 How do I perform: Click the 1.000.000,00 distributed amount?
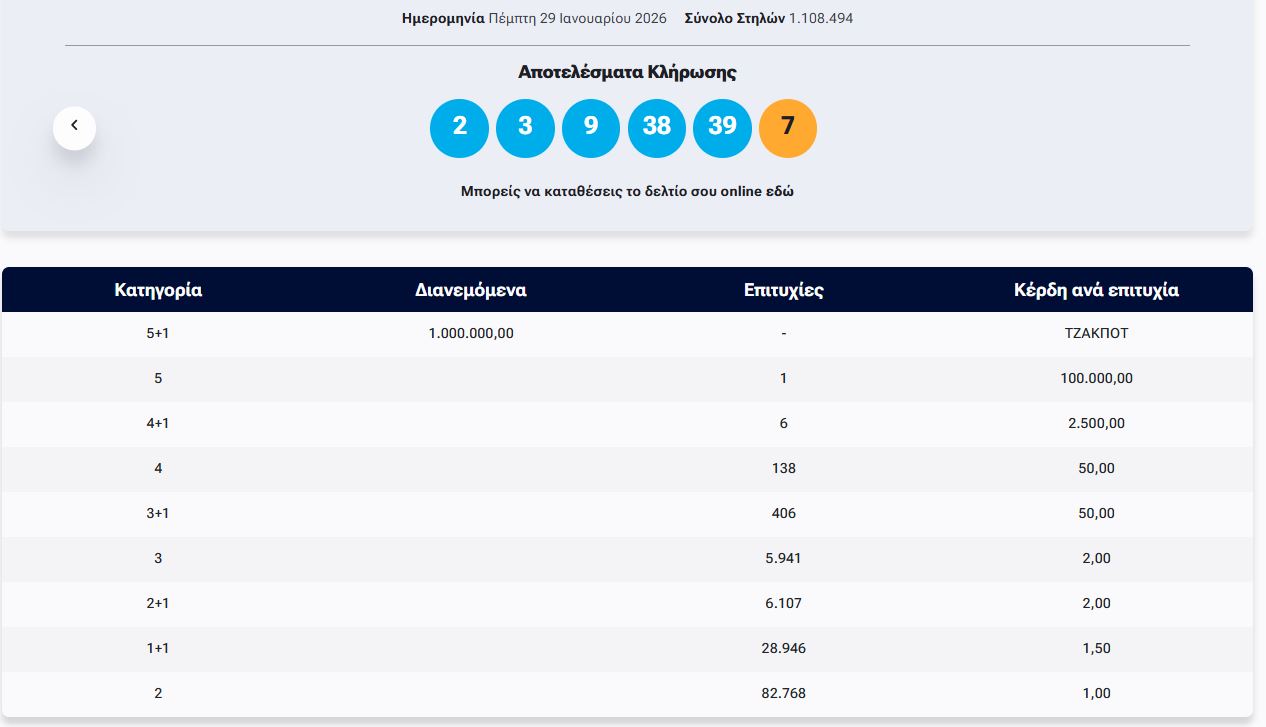pos(470,334)
